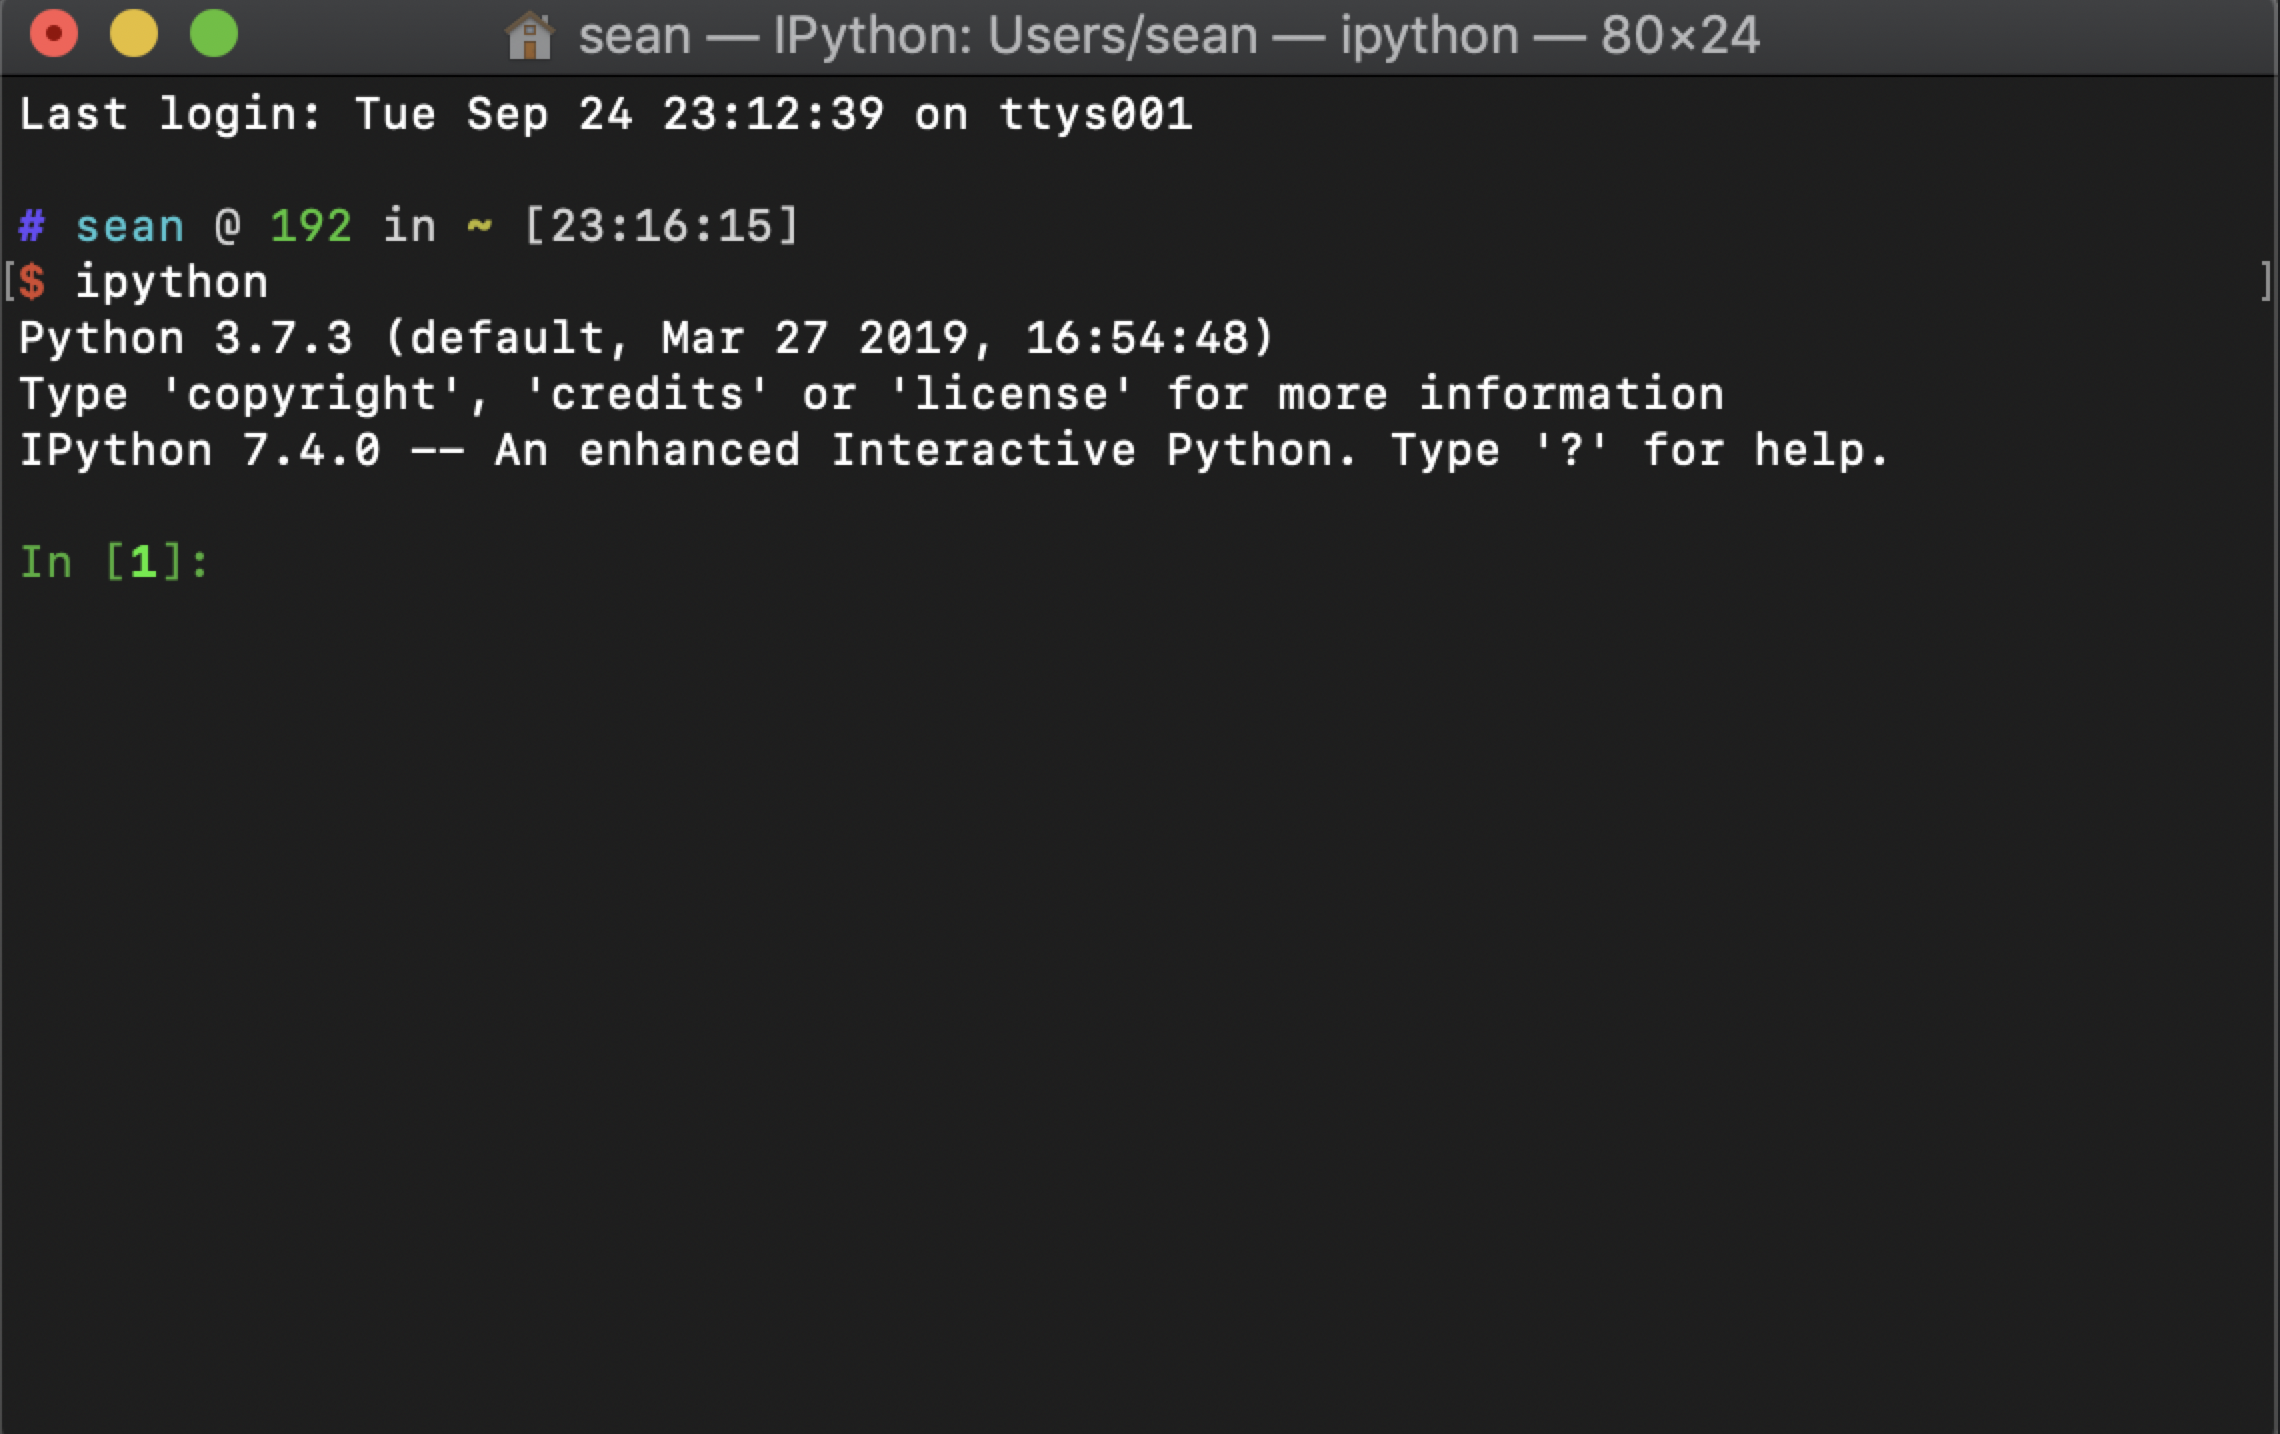
Task: Click the 'Last login' line text
Action: (x=606, y=114)
